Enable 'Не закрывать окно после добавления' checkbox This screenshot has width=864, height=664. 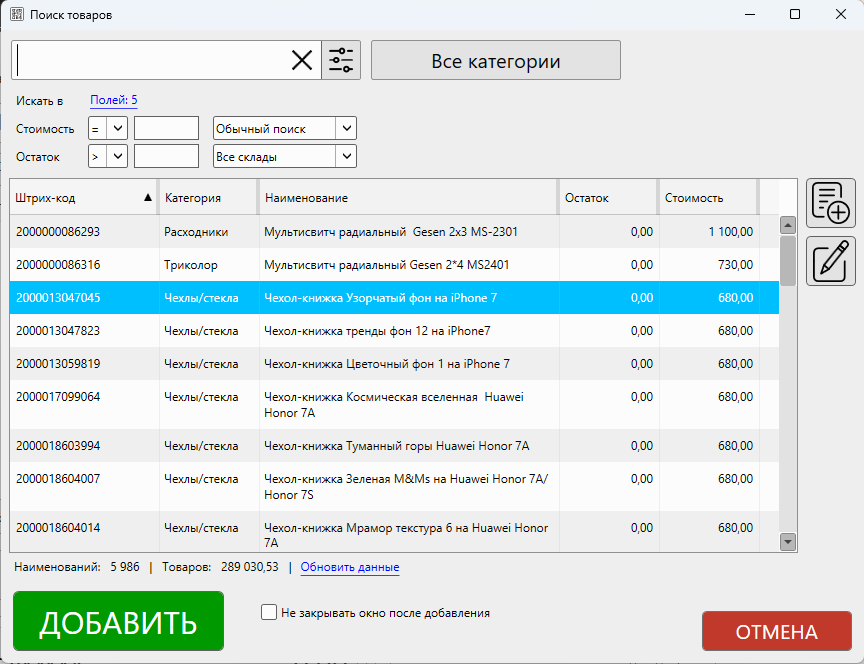(x=269, y=613)
